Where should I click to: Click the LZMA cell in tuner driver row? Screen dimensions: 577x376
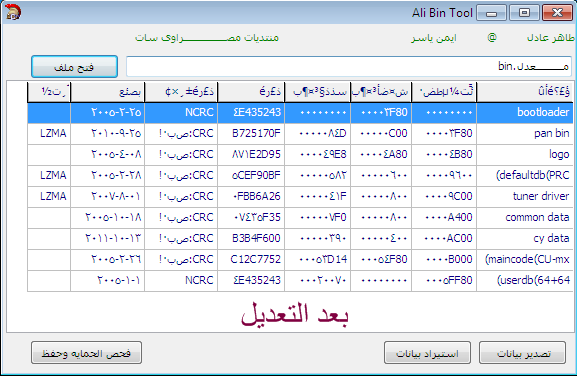click(49, 196)
